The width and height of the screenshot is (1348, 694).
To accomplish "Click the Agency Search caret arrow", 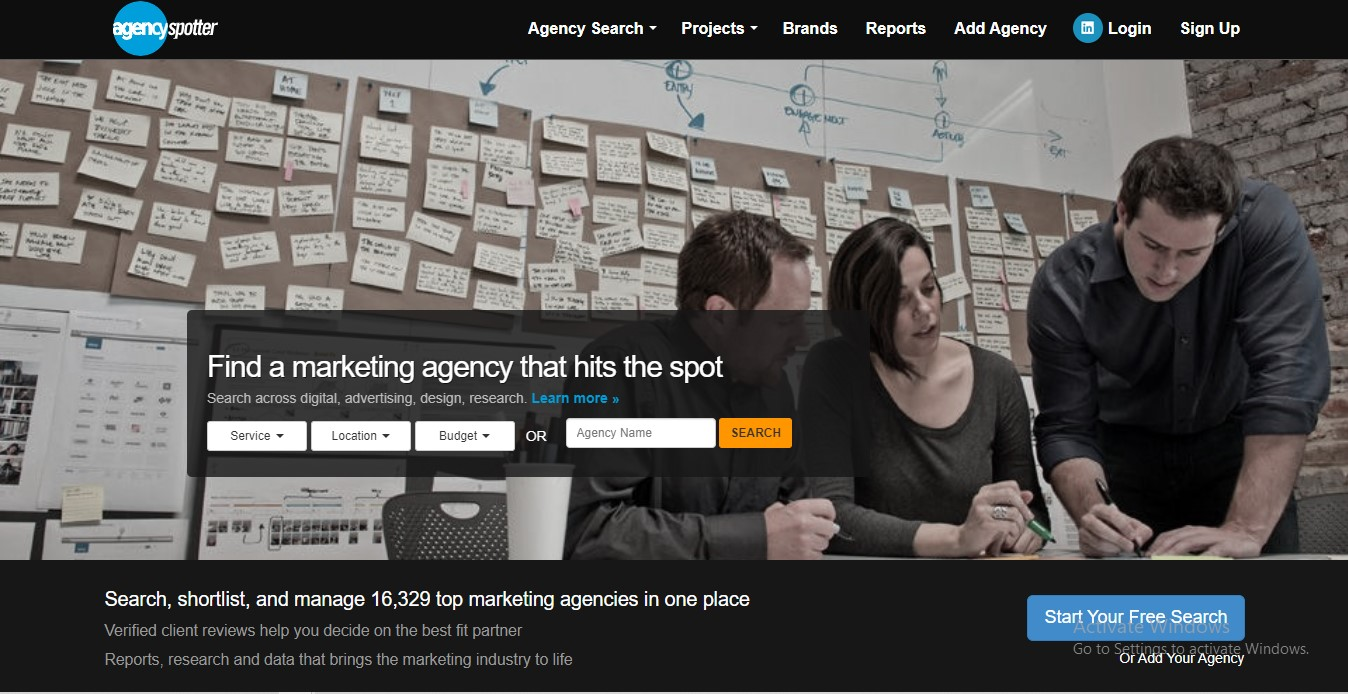I will [653, 29].
